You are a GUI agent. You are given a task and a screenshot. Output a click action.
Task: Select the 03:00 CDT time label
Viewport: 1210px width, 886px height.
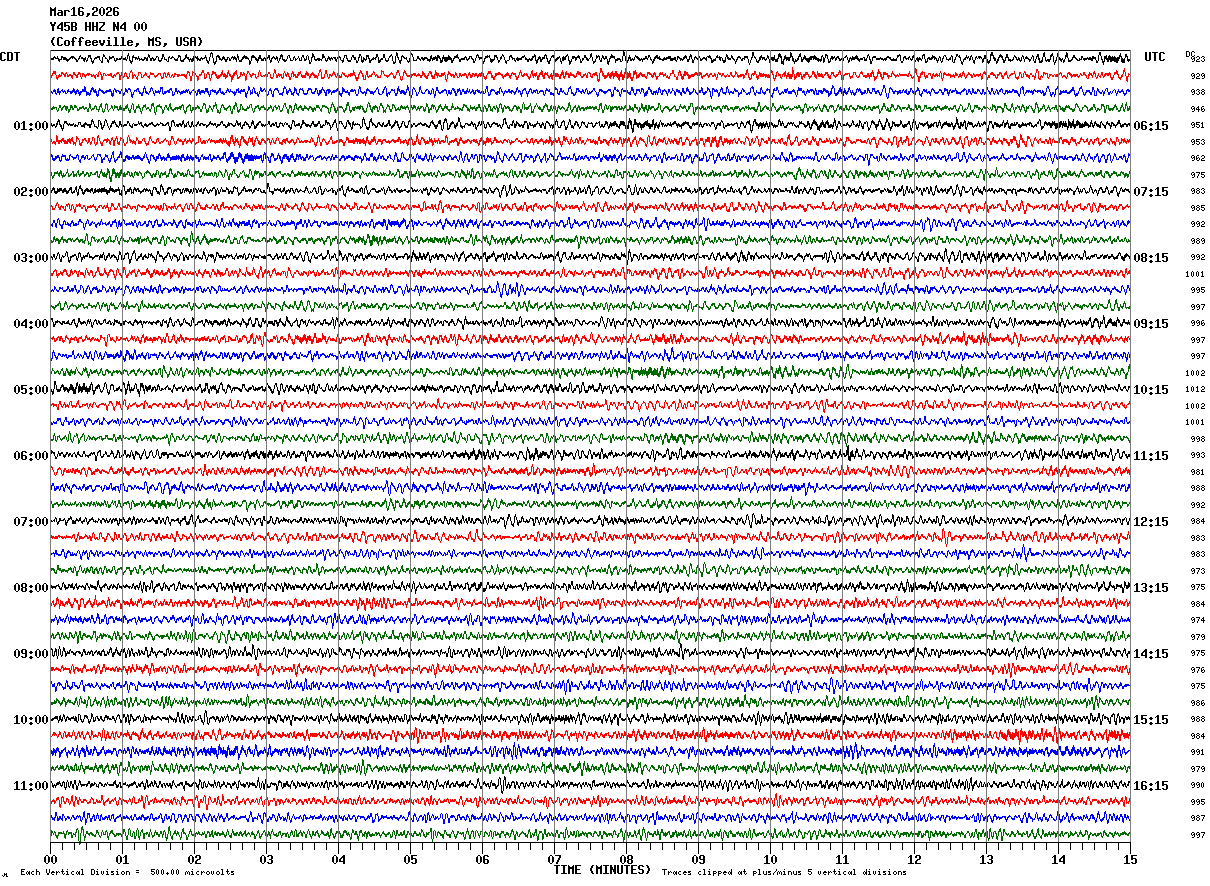(31, 258)
